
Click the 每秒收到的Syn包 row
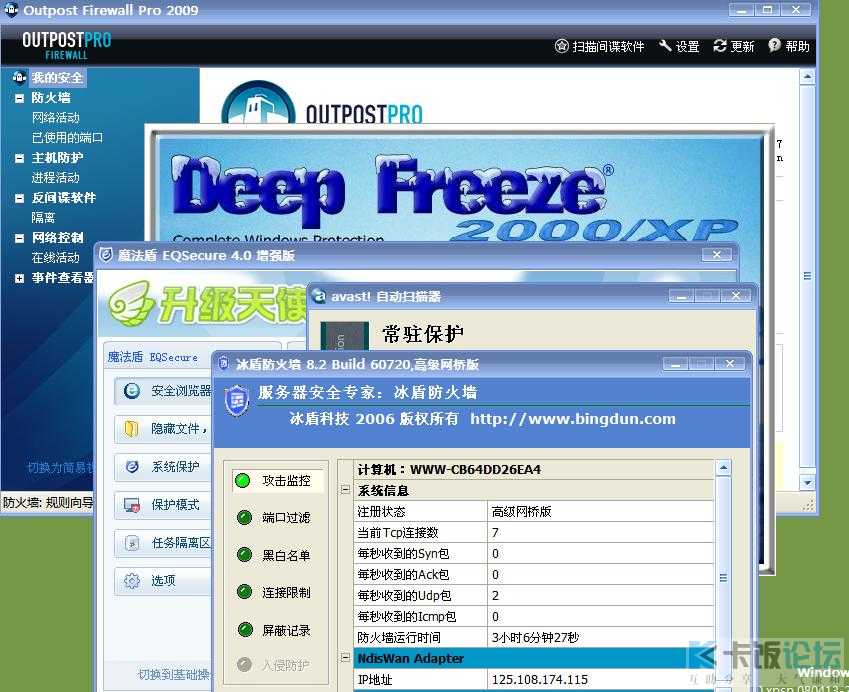[x=535, y=553]
